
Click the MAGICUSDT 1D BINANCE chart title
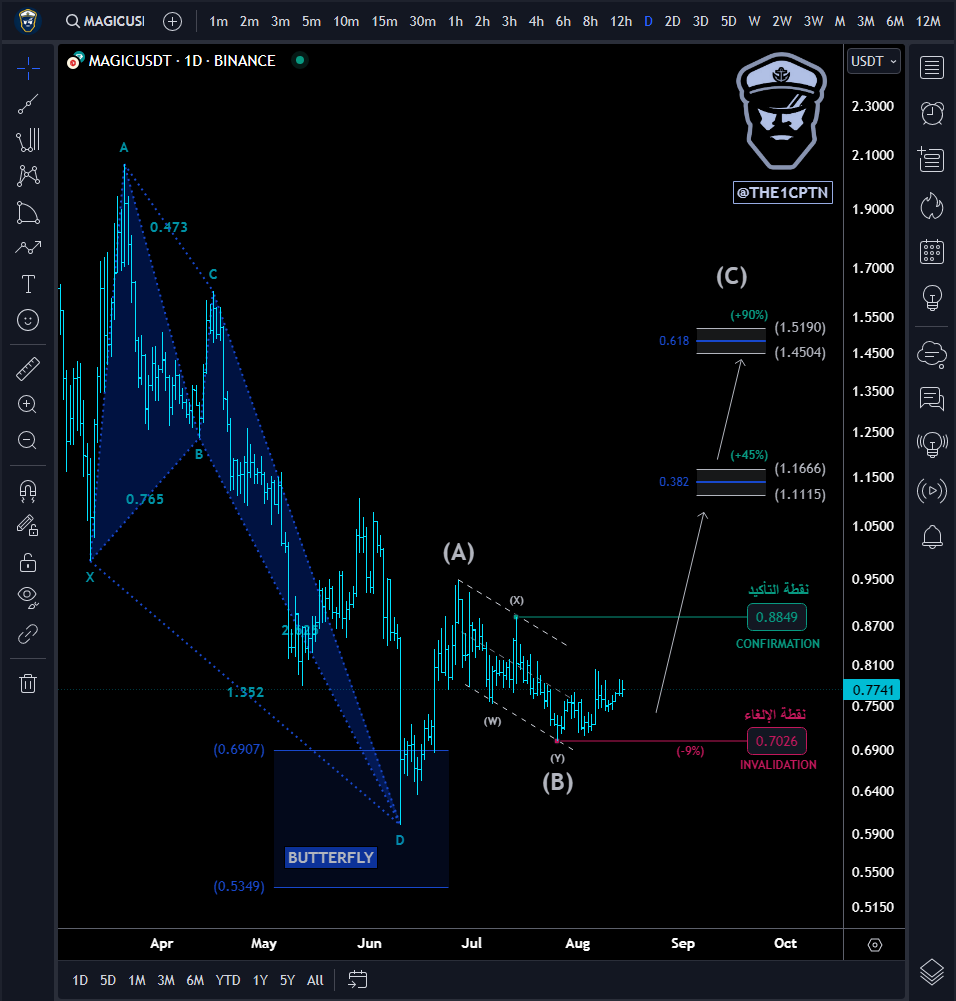pos(182,61)
